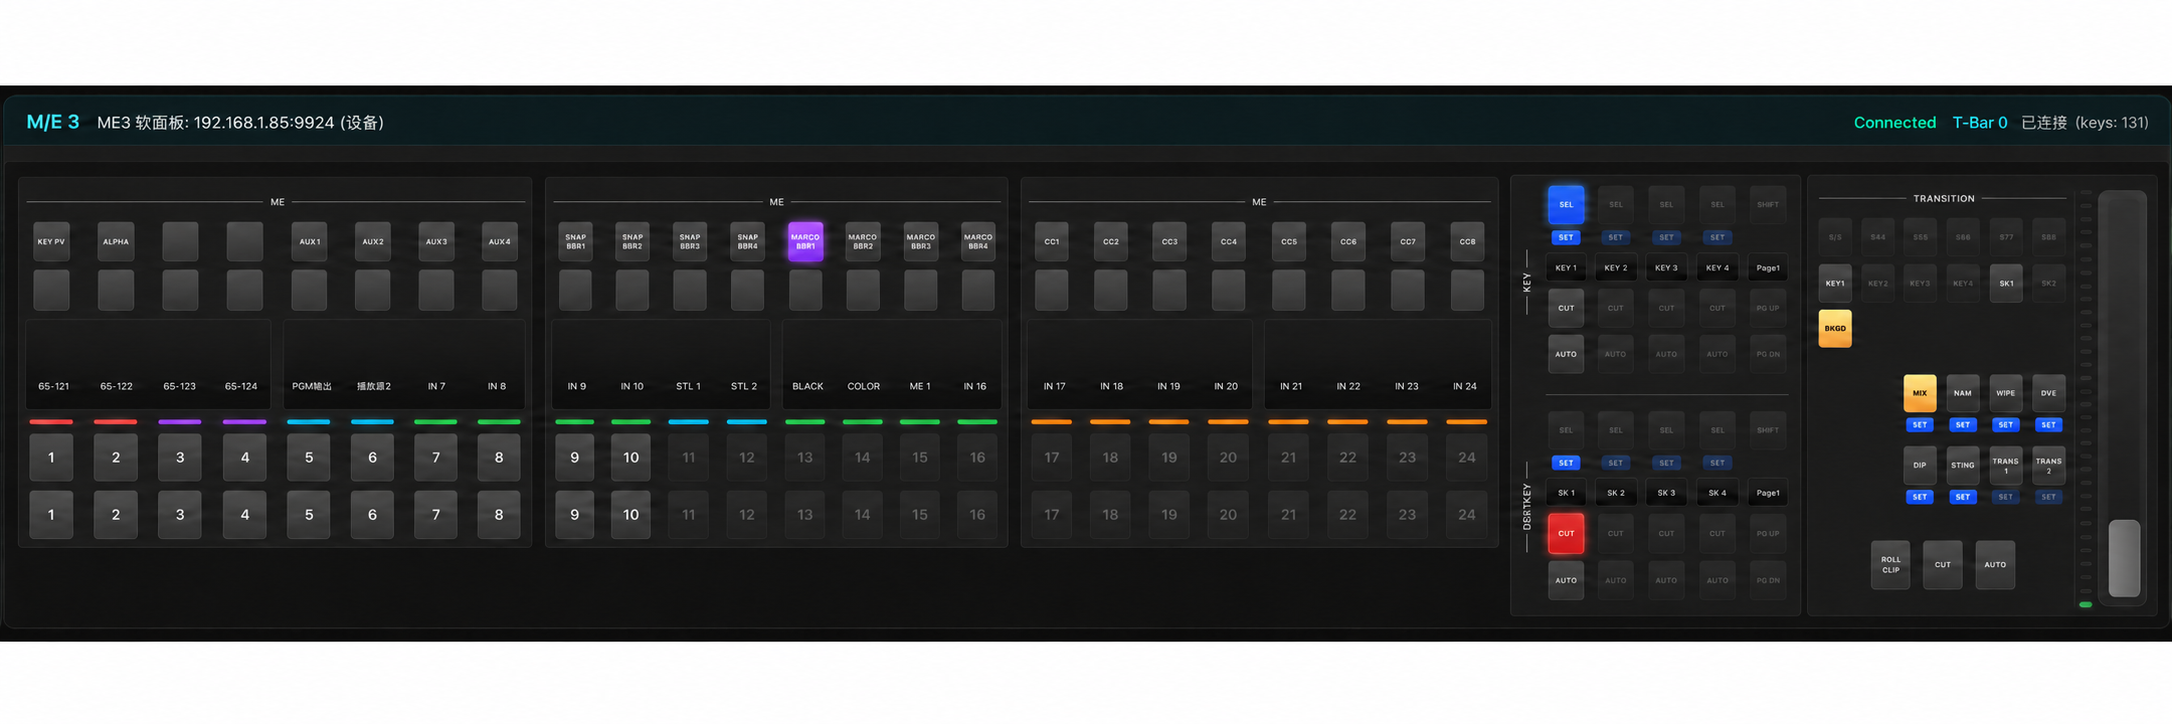Click the Connected status label
This screenshot has width=2172, height=724.
[x=1895, y=123]
